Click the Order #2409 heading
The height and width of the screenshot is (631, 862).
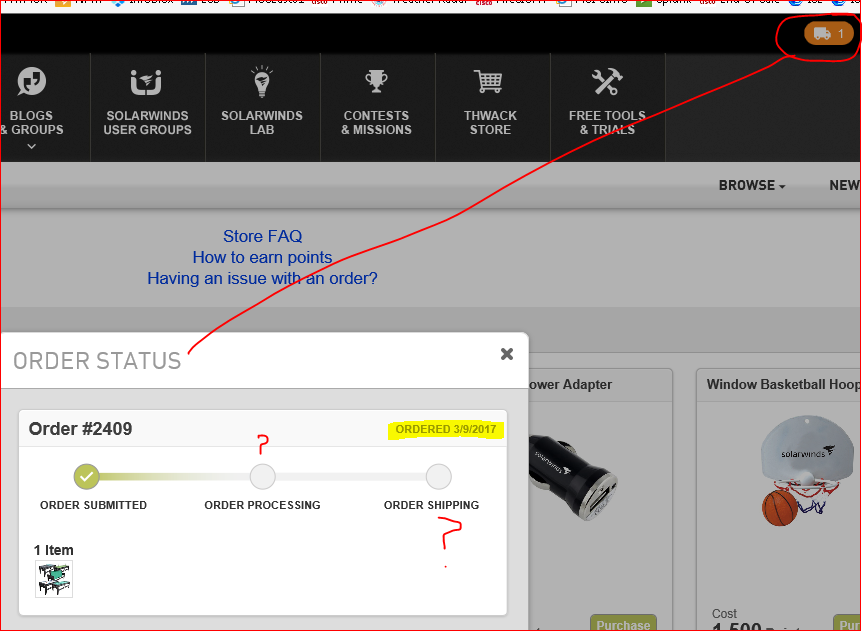click(80, 429)
